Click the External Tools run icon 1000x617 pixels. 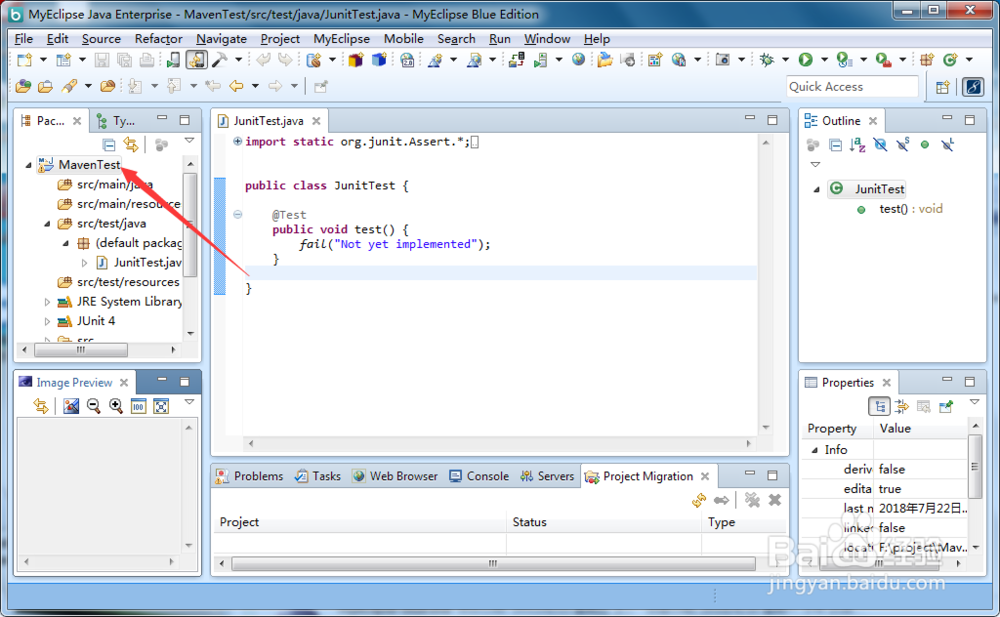(x=883, y=60)
